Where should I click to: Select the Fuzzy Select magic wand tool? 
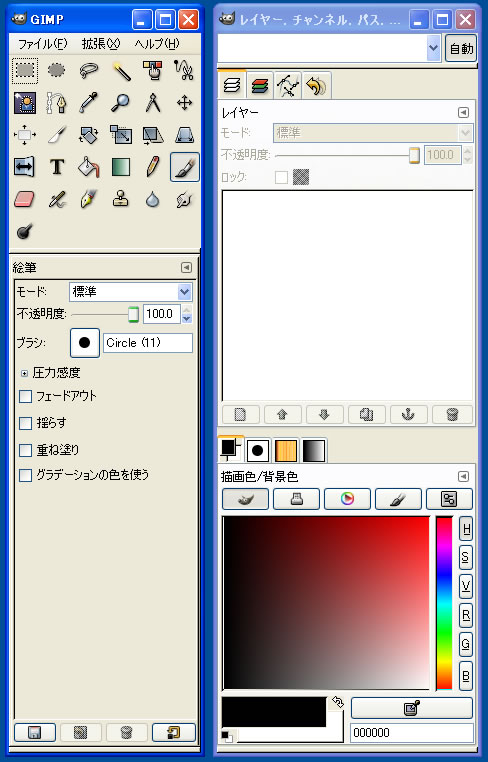(x=122, y=71)
